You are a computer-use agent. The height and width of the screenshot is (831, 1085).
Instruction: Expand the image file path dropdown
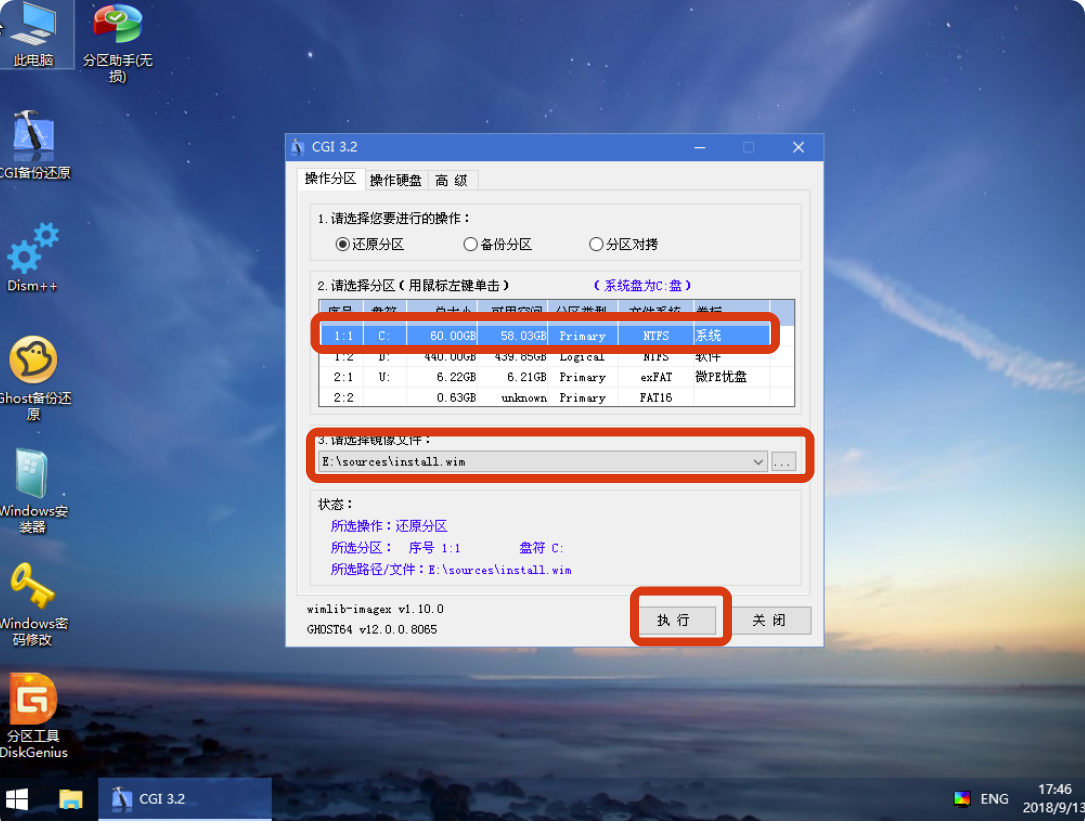pyautogui.click(x=757, y=462)
